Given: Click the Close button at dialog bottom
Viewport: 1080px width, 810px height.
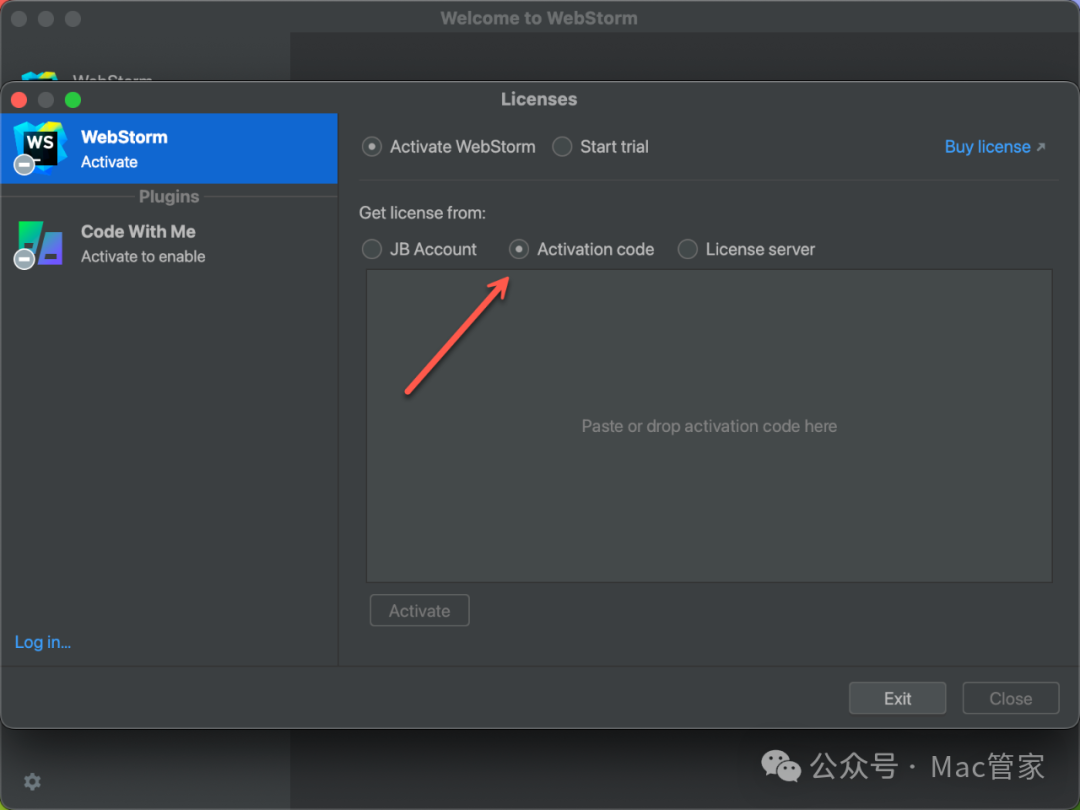Looking at the screenshot, I should coord(1010,698).
